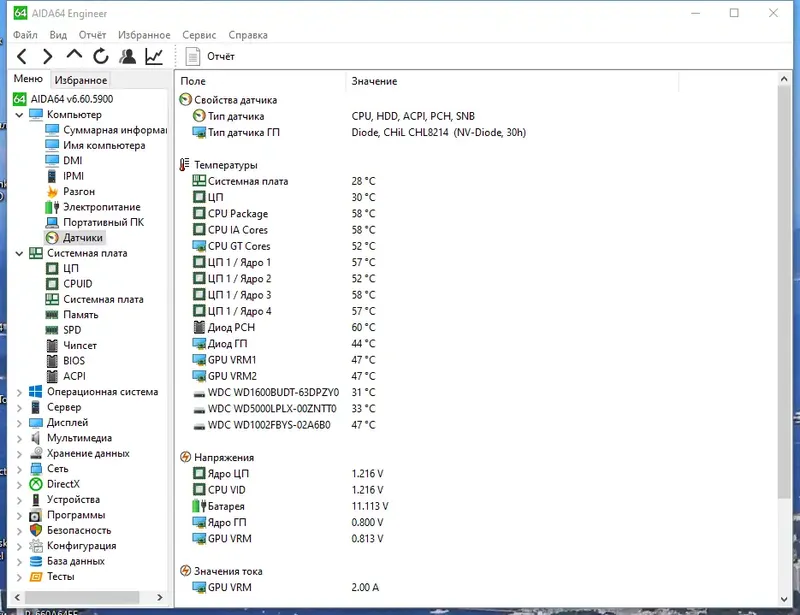This screenshot has height=615, width=800.
Task: Open the Вид menu
Action: (58, 35)
